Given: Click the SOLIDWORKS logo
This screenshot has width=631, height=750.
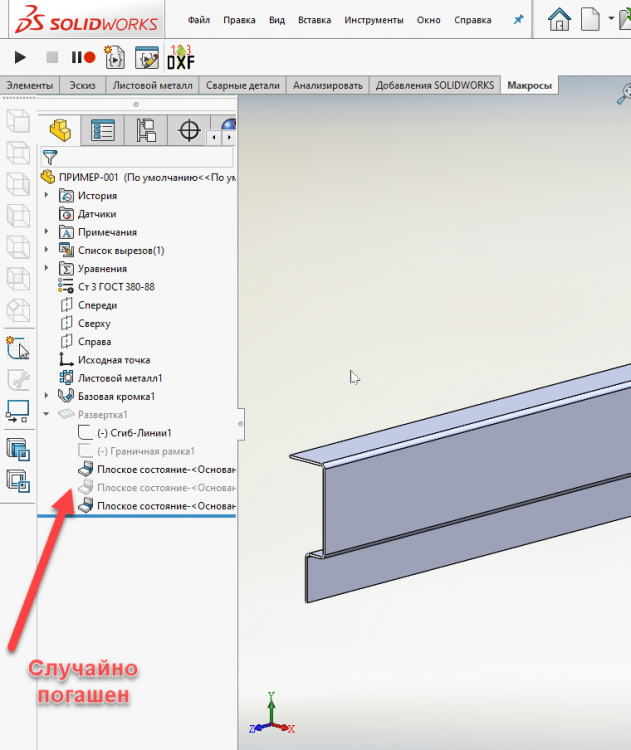Looking at the screenshot, I should 86,20.
